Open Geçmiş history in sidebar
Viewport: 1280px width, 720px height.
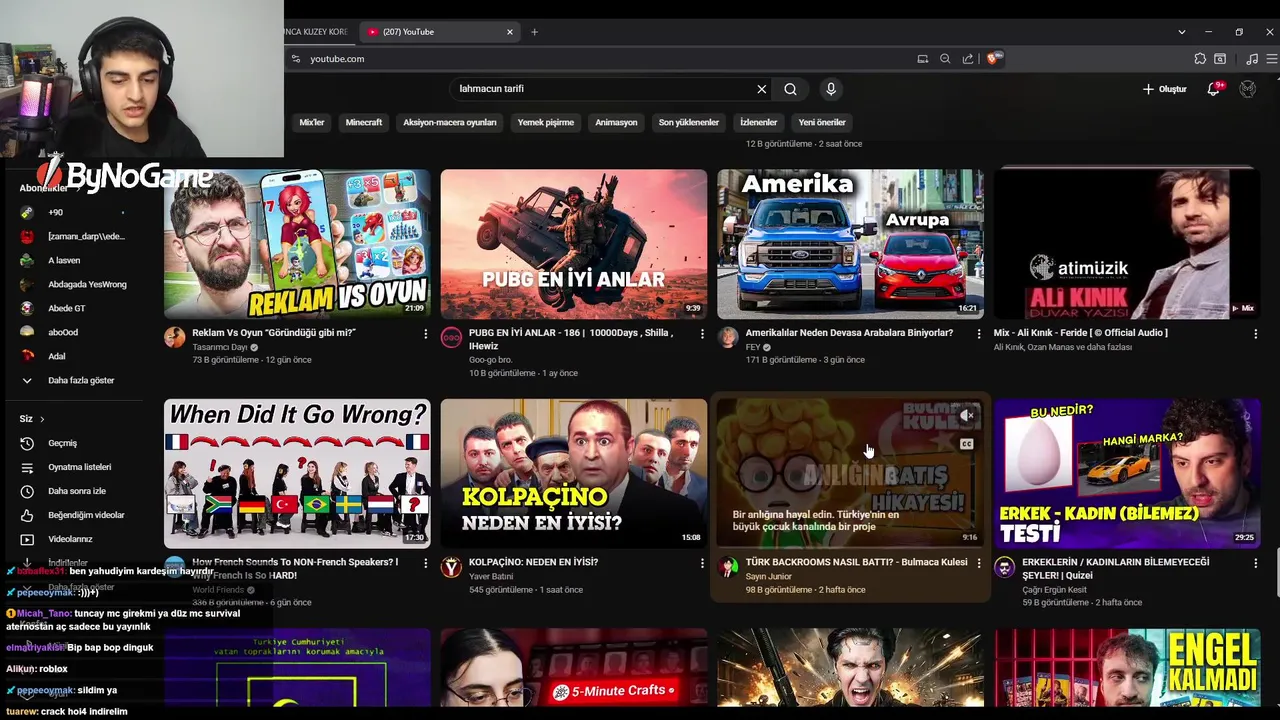pyautogui.click(x=62, y=443)
